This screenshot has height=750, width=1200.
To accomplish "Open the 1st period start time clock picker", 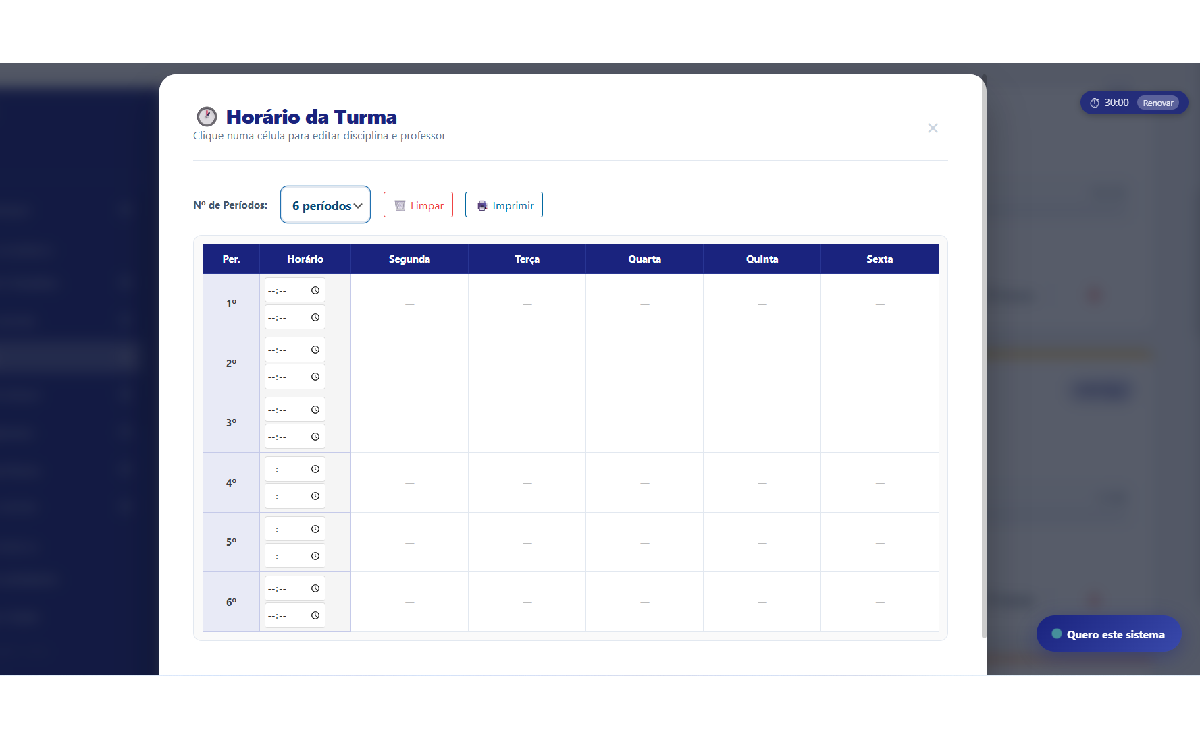I will click(x=315, y=290).
